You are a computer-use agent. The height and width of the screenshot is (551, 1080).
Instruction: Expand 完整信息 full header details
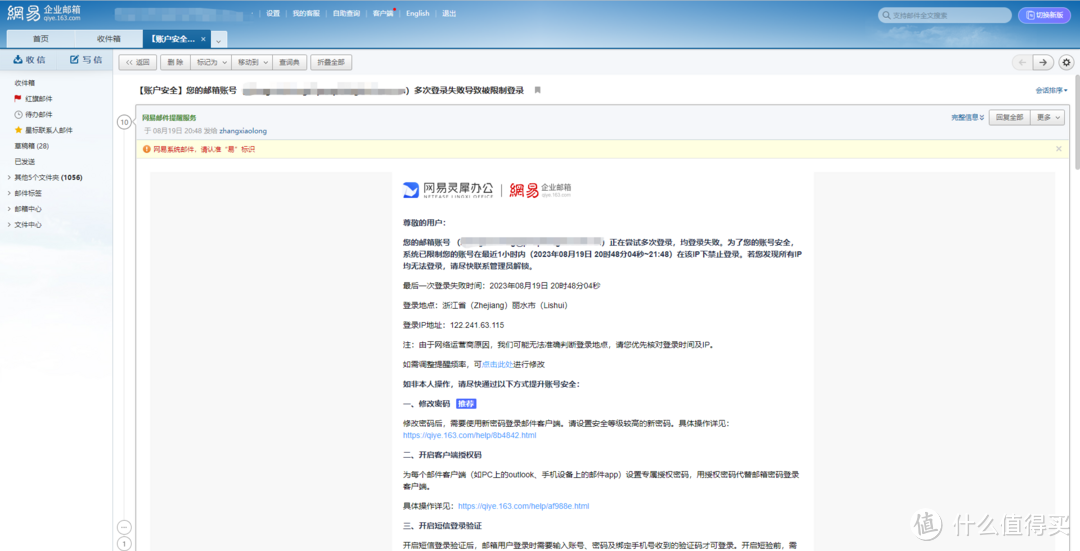tap(968, 118)
